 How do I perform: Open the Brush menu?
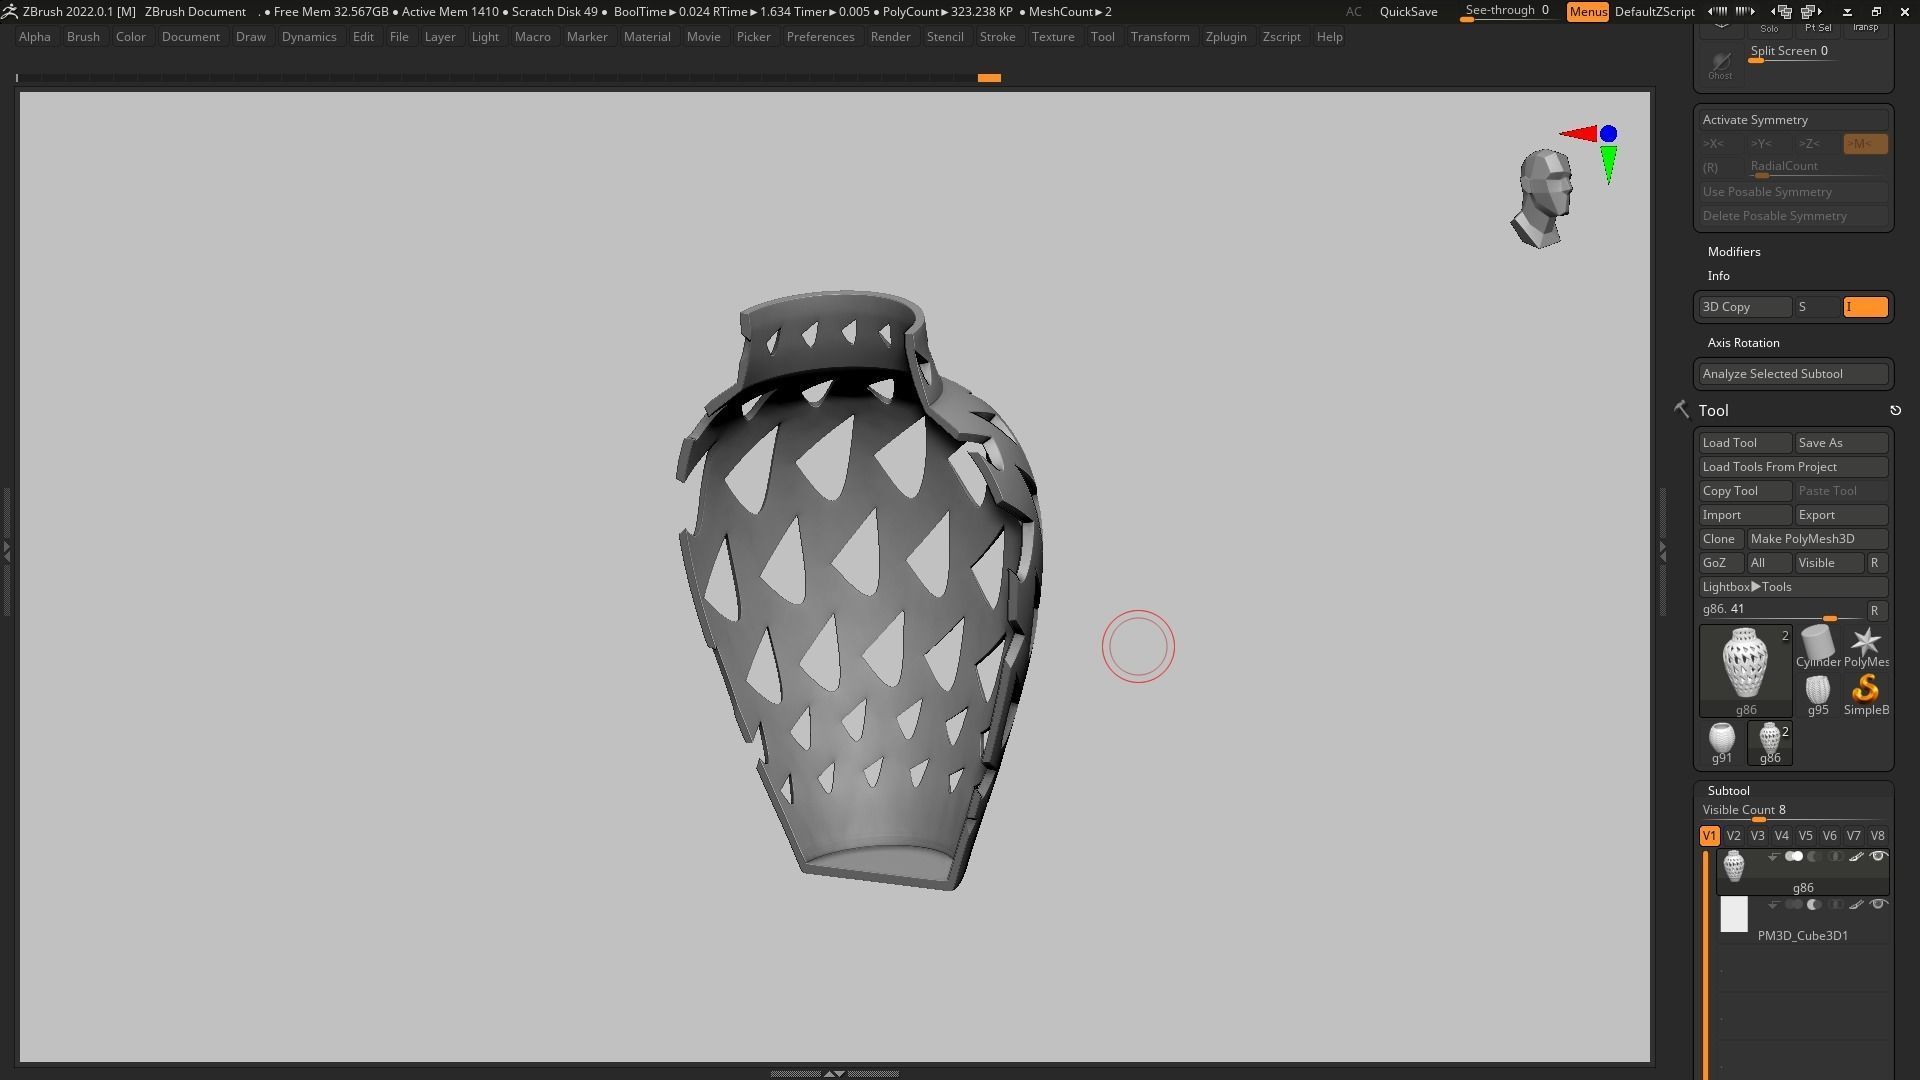click(x=83, y=37)
